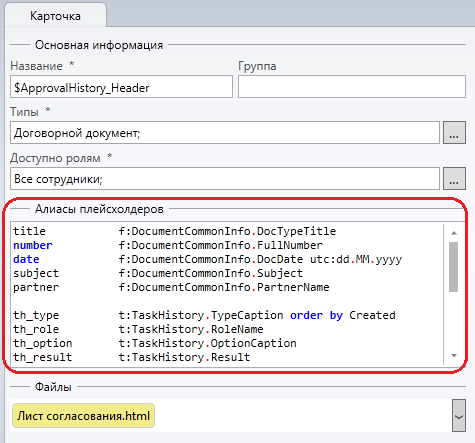Select the Лист согласования.html file

[83, 416]
